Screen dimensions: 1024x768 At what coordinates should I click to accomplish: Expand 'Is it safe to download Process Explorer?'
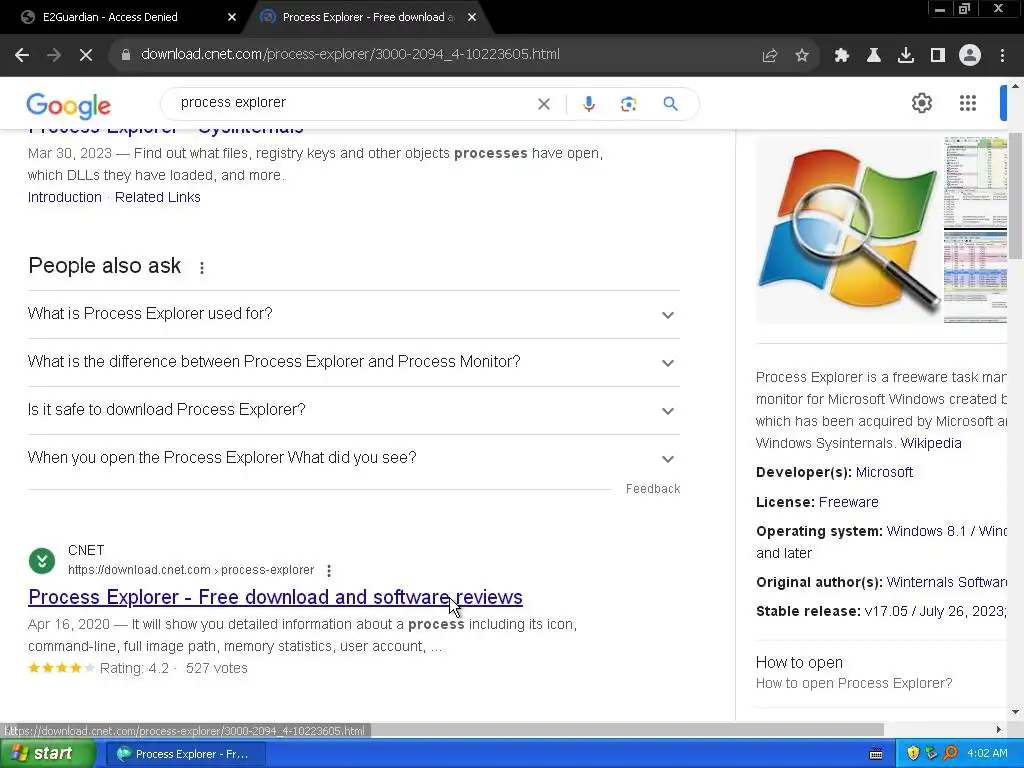[353, 410]
